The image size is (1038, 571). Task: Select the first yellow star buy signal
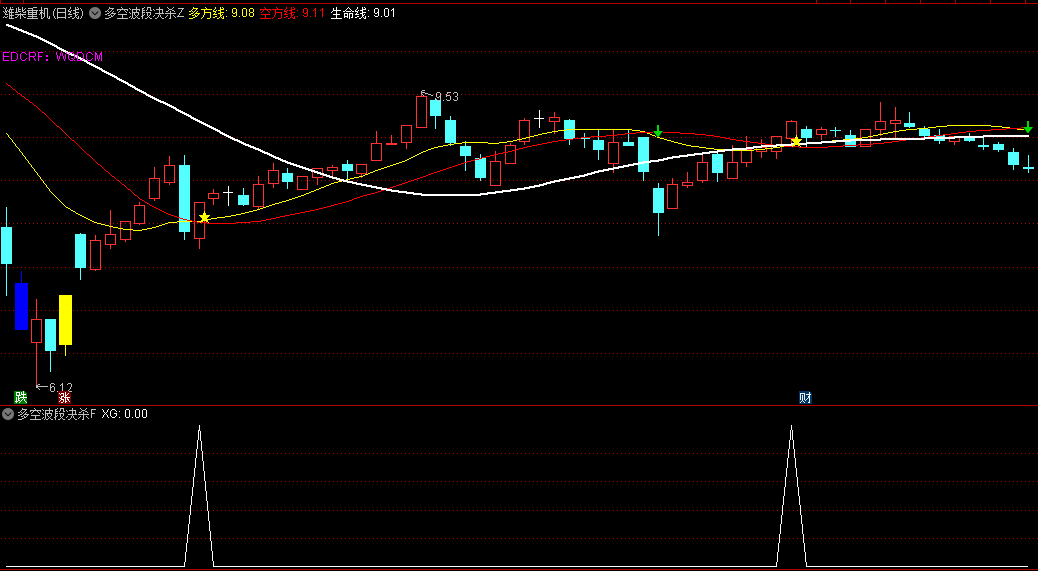click(x=205, y=217)
